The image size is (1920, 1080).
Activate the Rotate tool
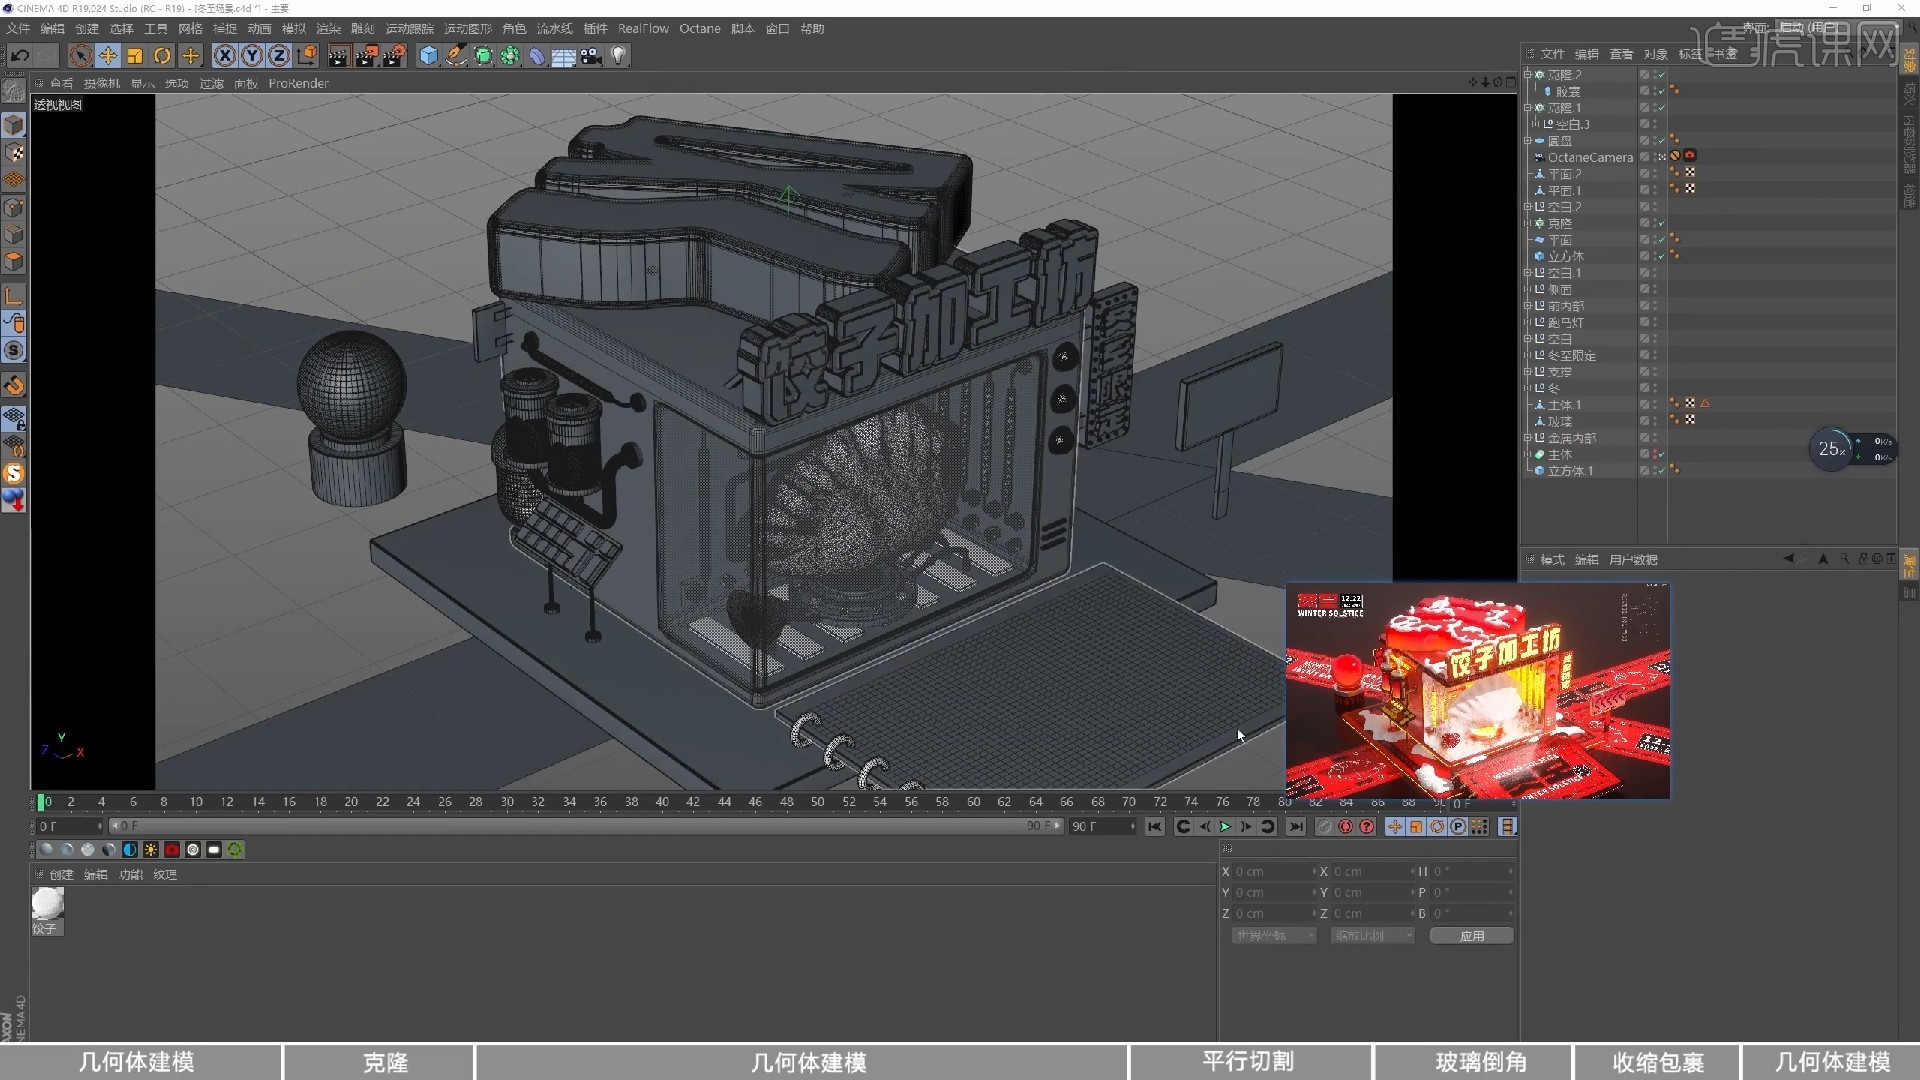pyautogui.click(x=162, y=56)
